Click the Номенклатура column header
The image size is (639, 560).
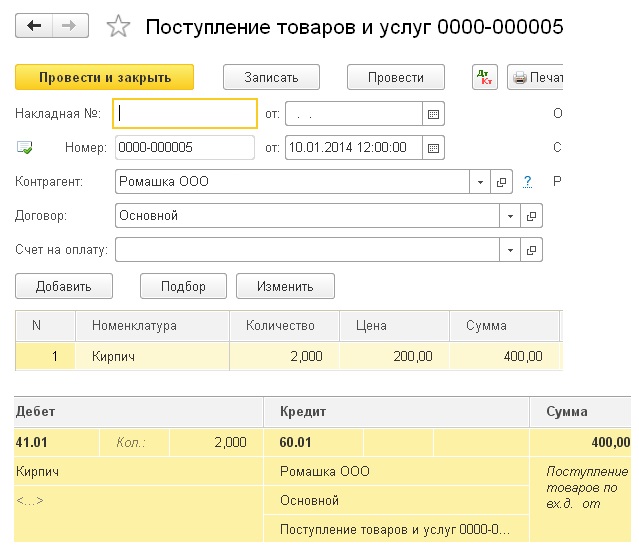(x=152, y=326)
